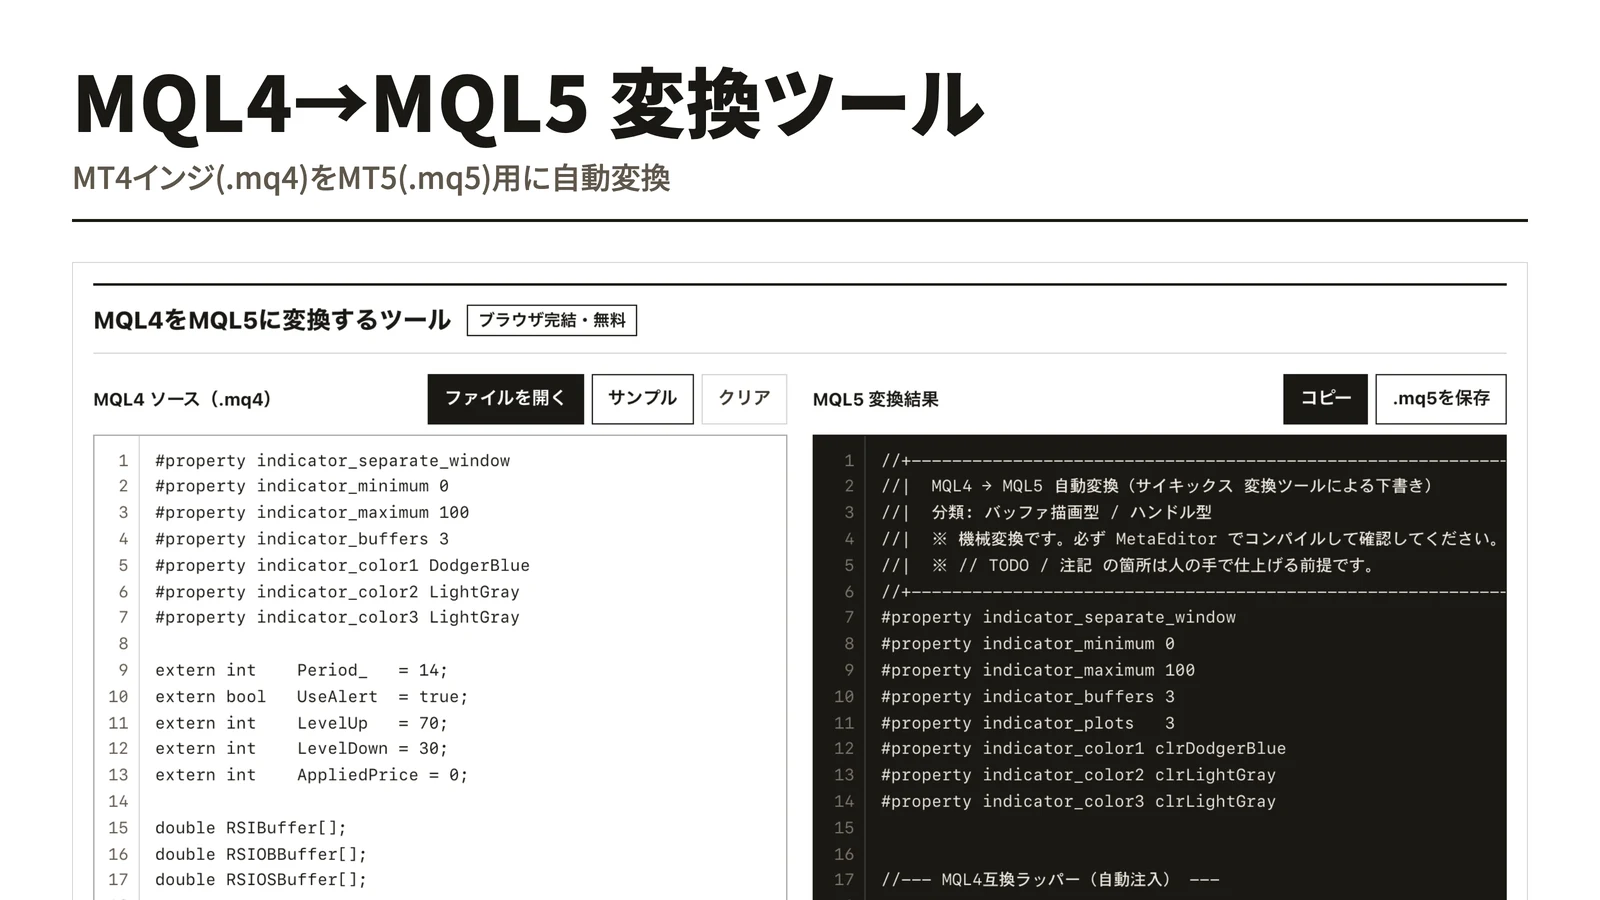1600x900 pixels.
Task: Click inside the MQL4 source editor
Action: coord(440,667)
